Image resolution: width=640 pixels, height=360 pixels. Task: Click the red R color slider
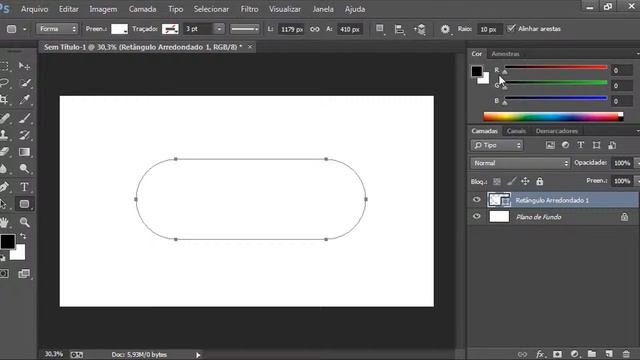(556, 67)
